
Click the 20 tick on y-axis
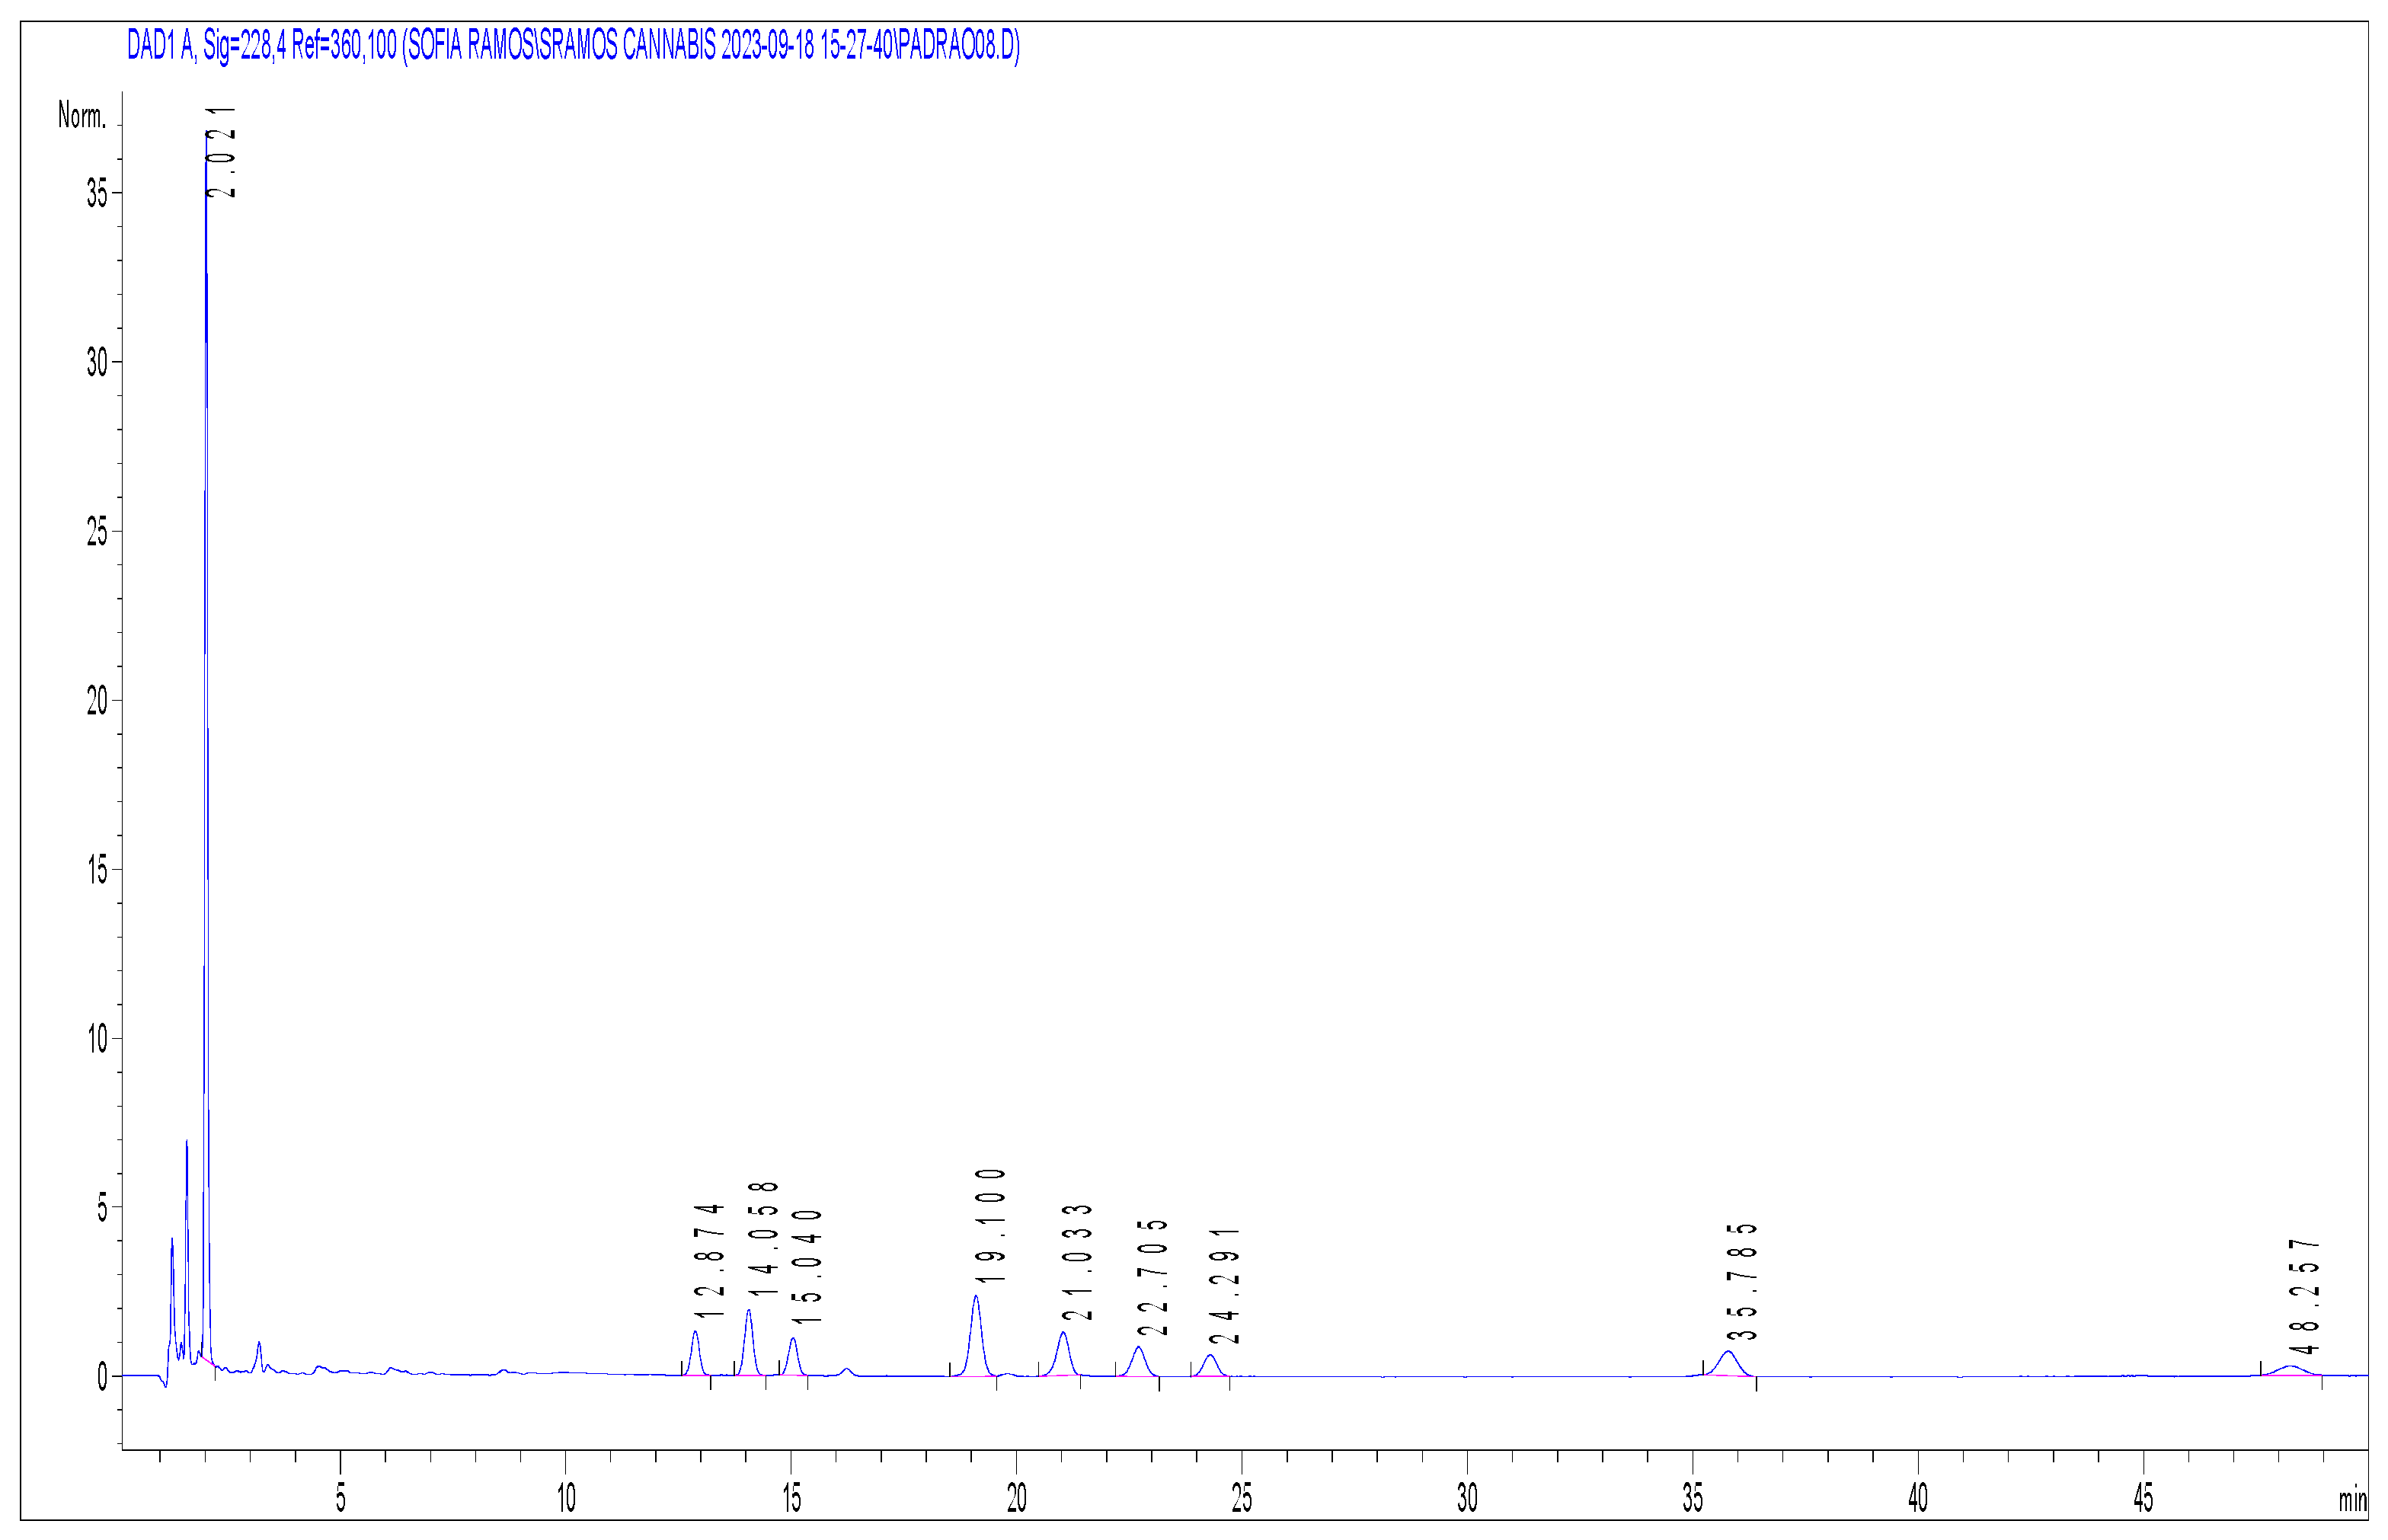coord(97,701)
